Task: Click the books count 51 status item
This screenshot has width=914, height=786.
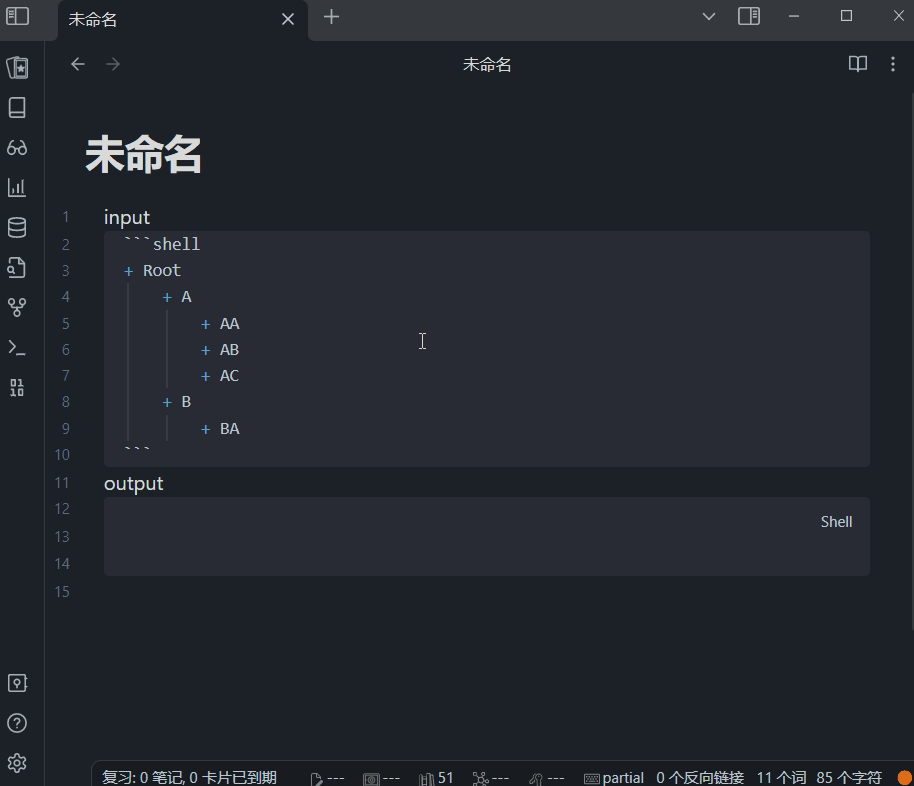Action: coord(436,778)
